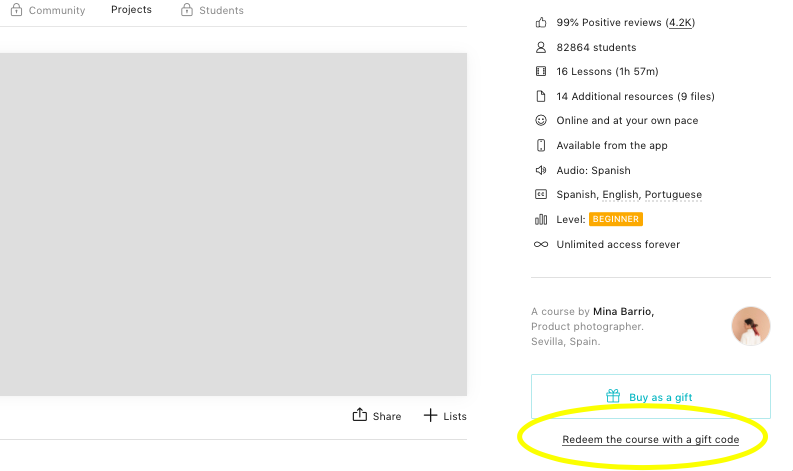Image resolution: width=793 pixels, height=471 pixels.
Task: Click 'Audio: Spanish' text
Action: click(593, 170)
